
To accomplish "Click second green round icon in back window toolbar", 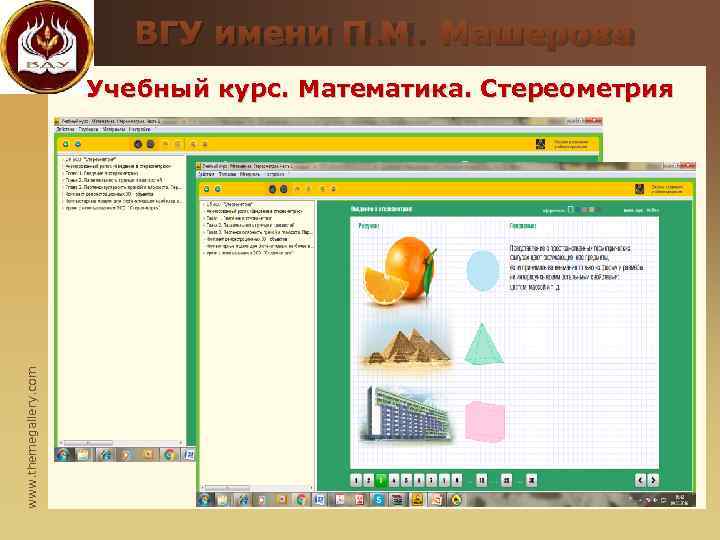I will [x=78, y=144].
